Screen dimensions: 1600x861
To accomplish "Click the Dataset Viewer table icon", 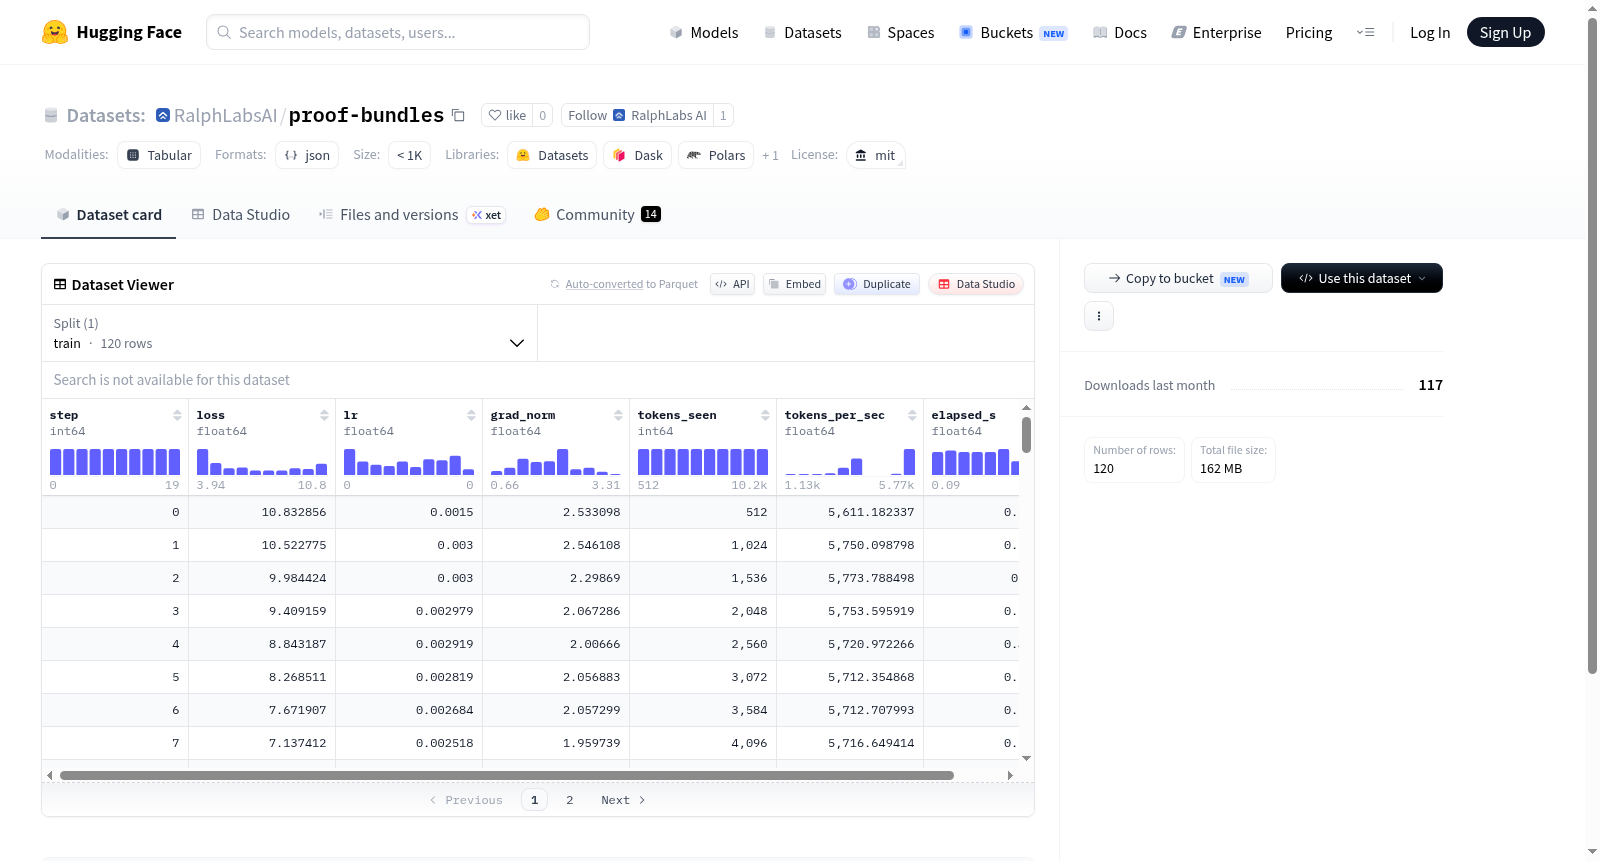I will (60, 285).
